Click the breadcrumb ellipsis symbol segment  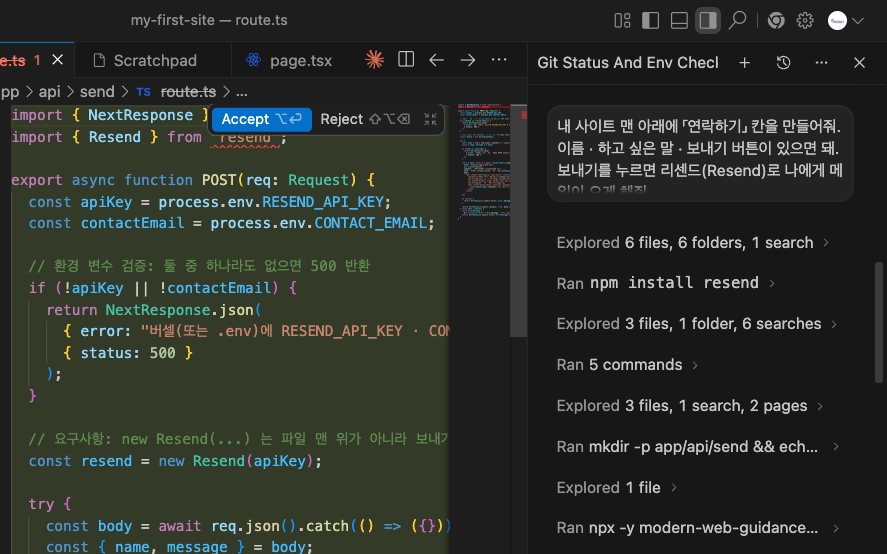point(242,92)
